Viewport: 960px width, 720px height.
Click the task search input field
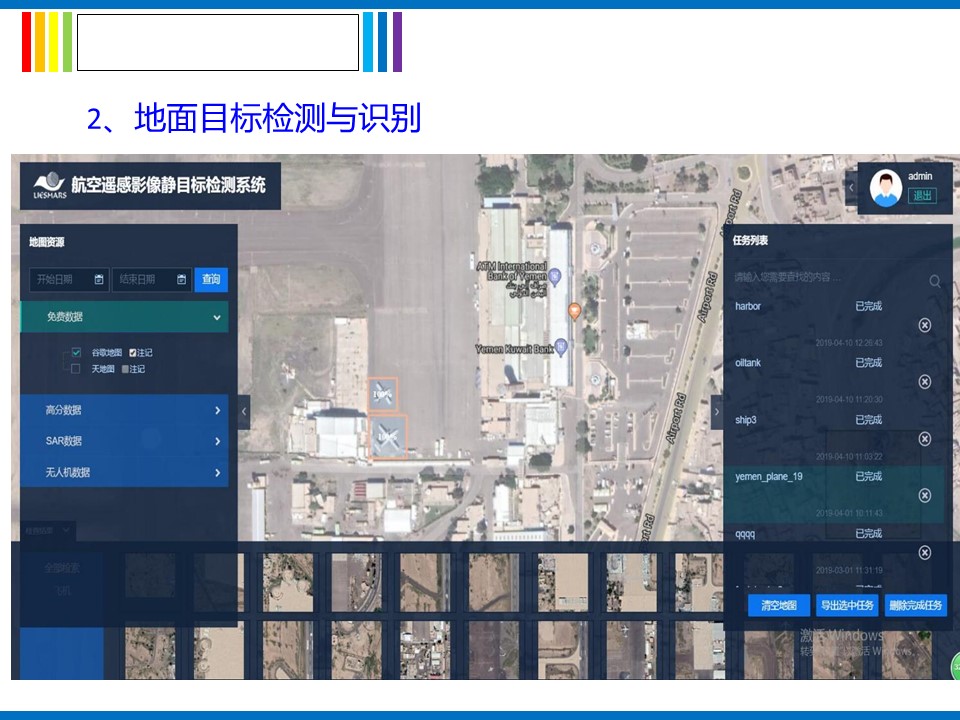tap(825, 277)
